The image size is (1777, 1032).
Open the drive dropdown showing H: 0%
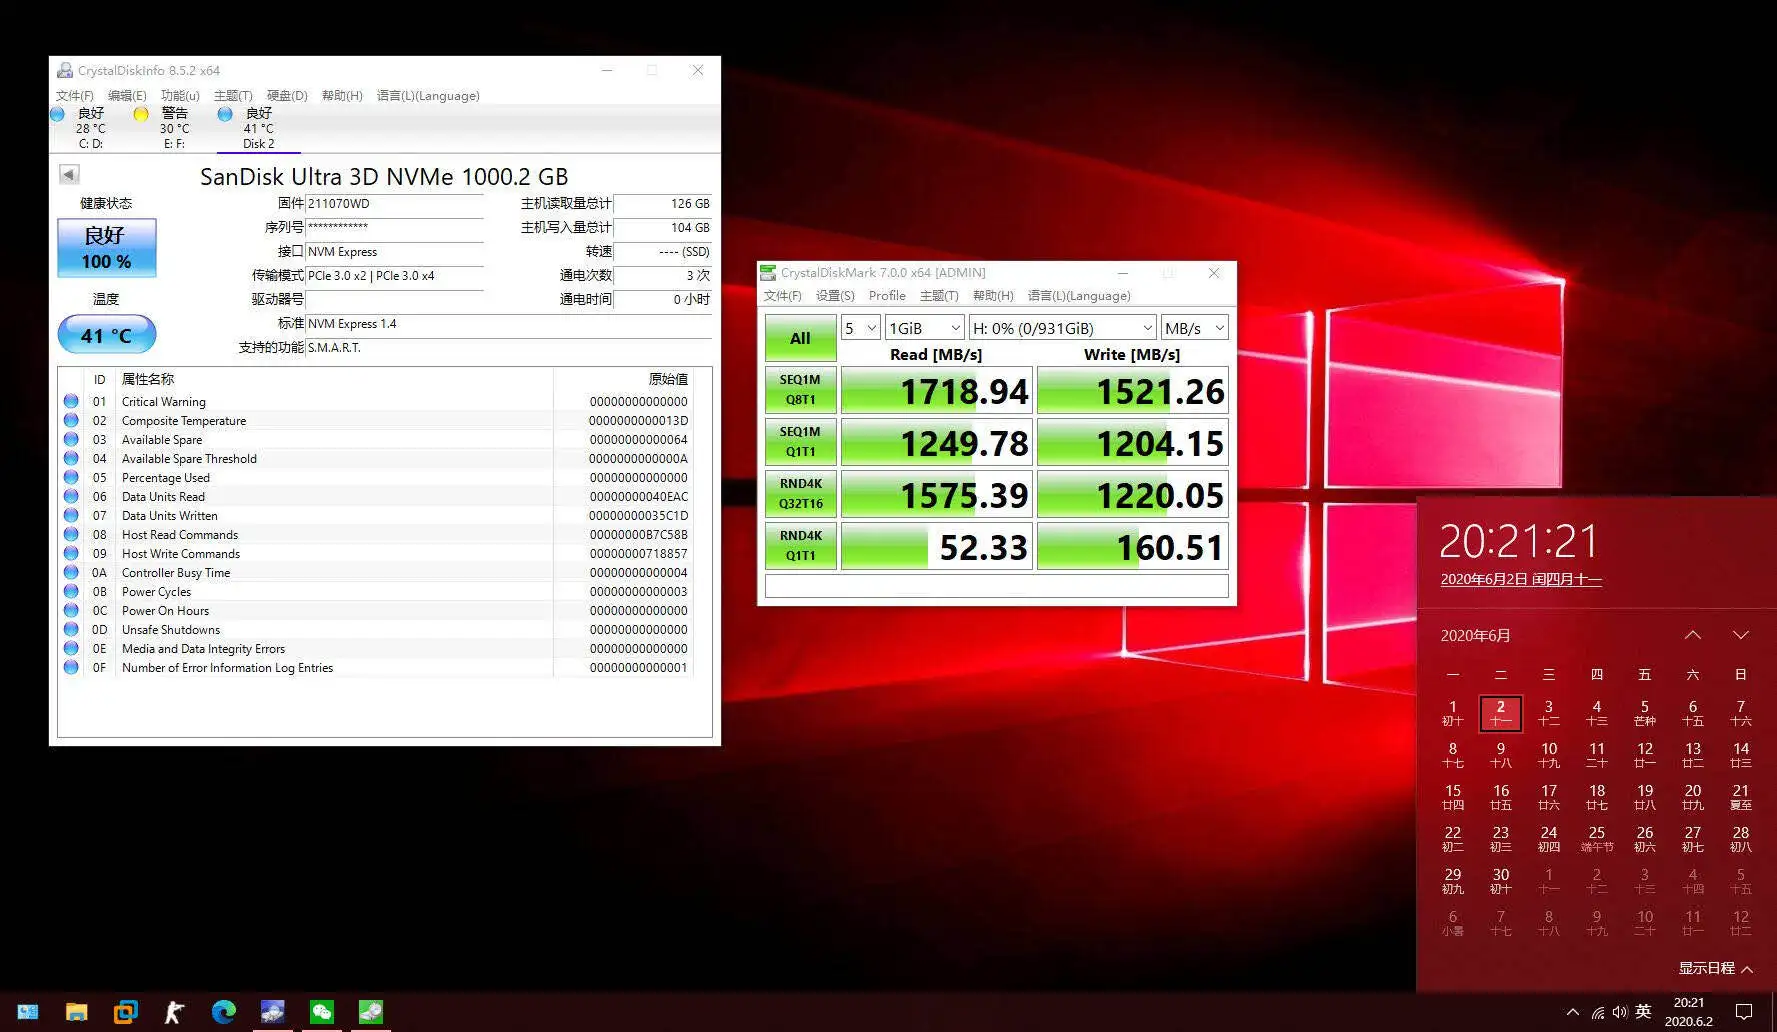1063,328
